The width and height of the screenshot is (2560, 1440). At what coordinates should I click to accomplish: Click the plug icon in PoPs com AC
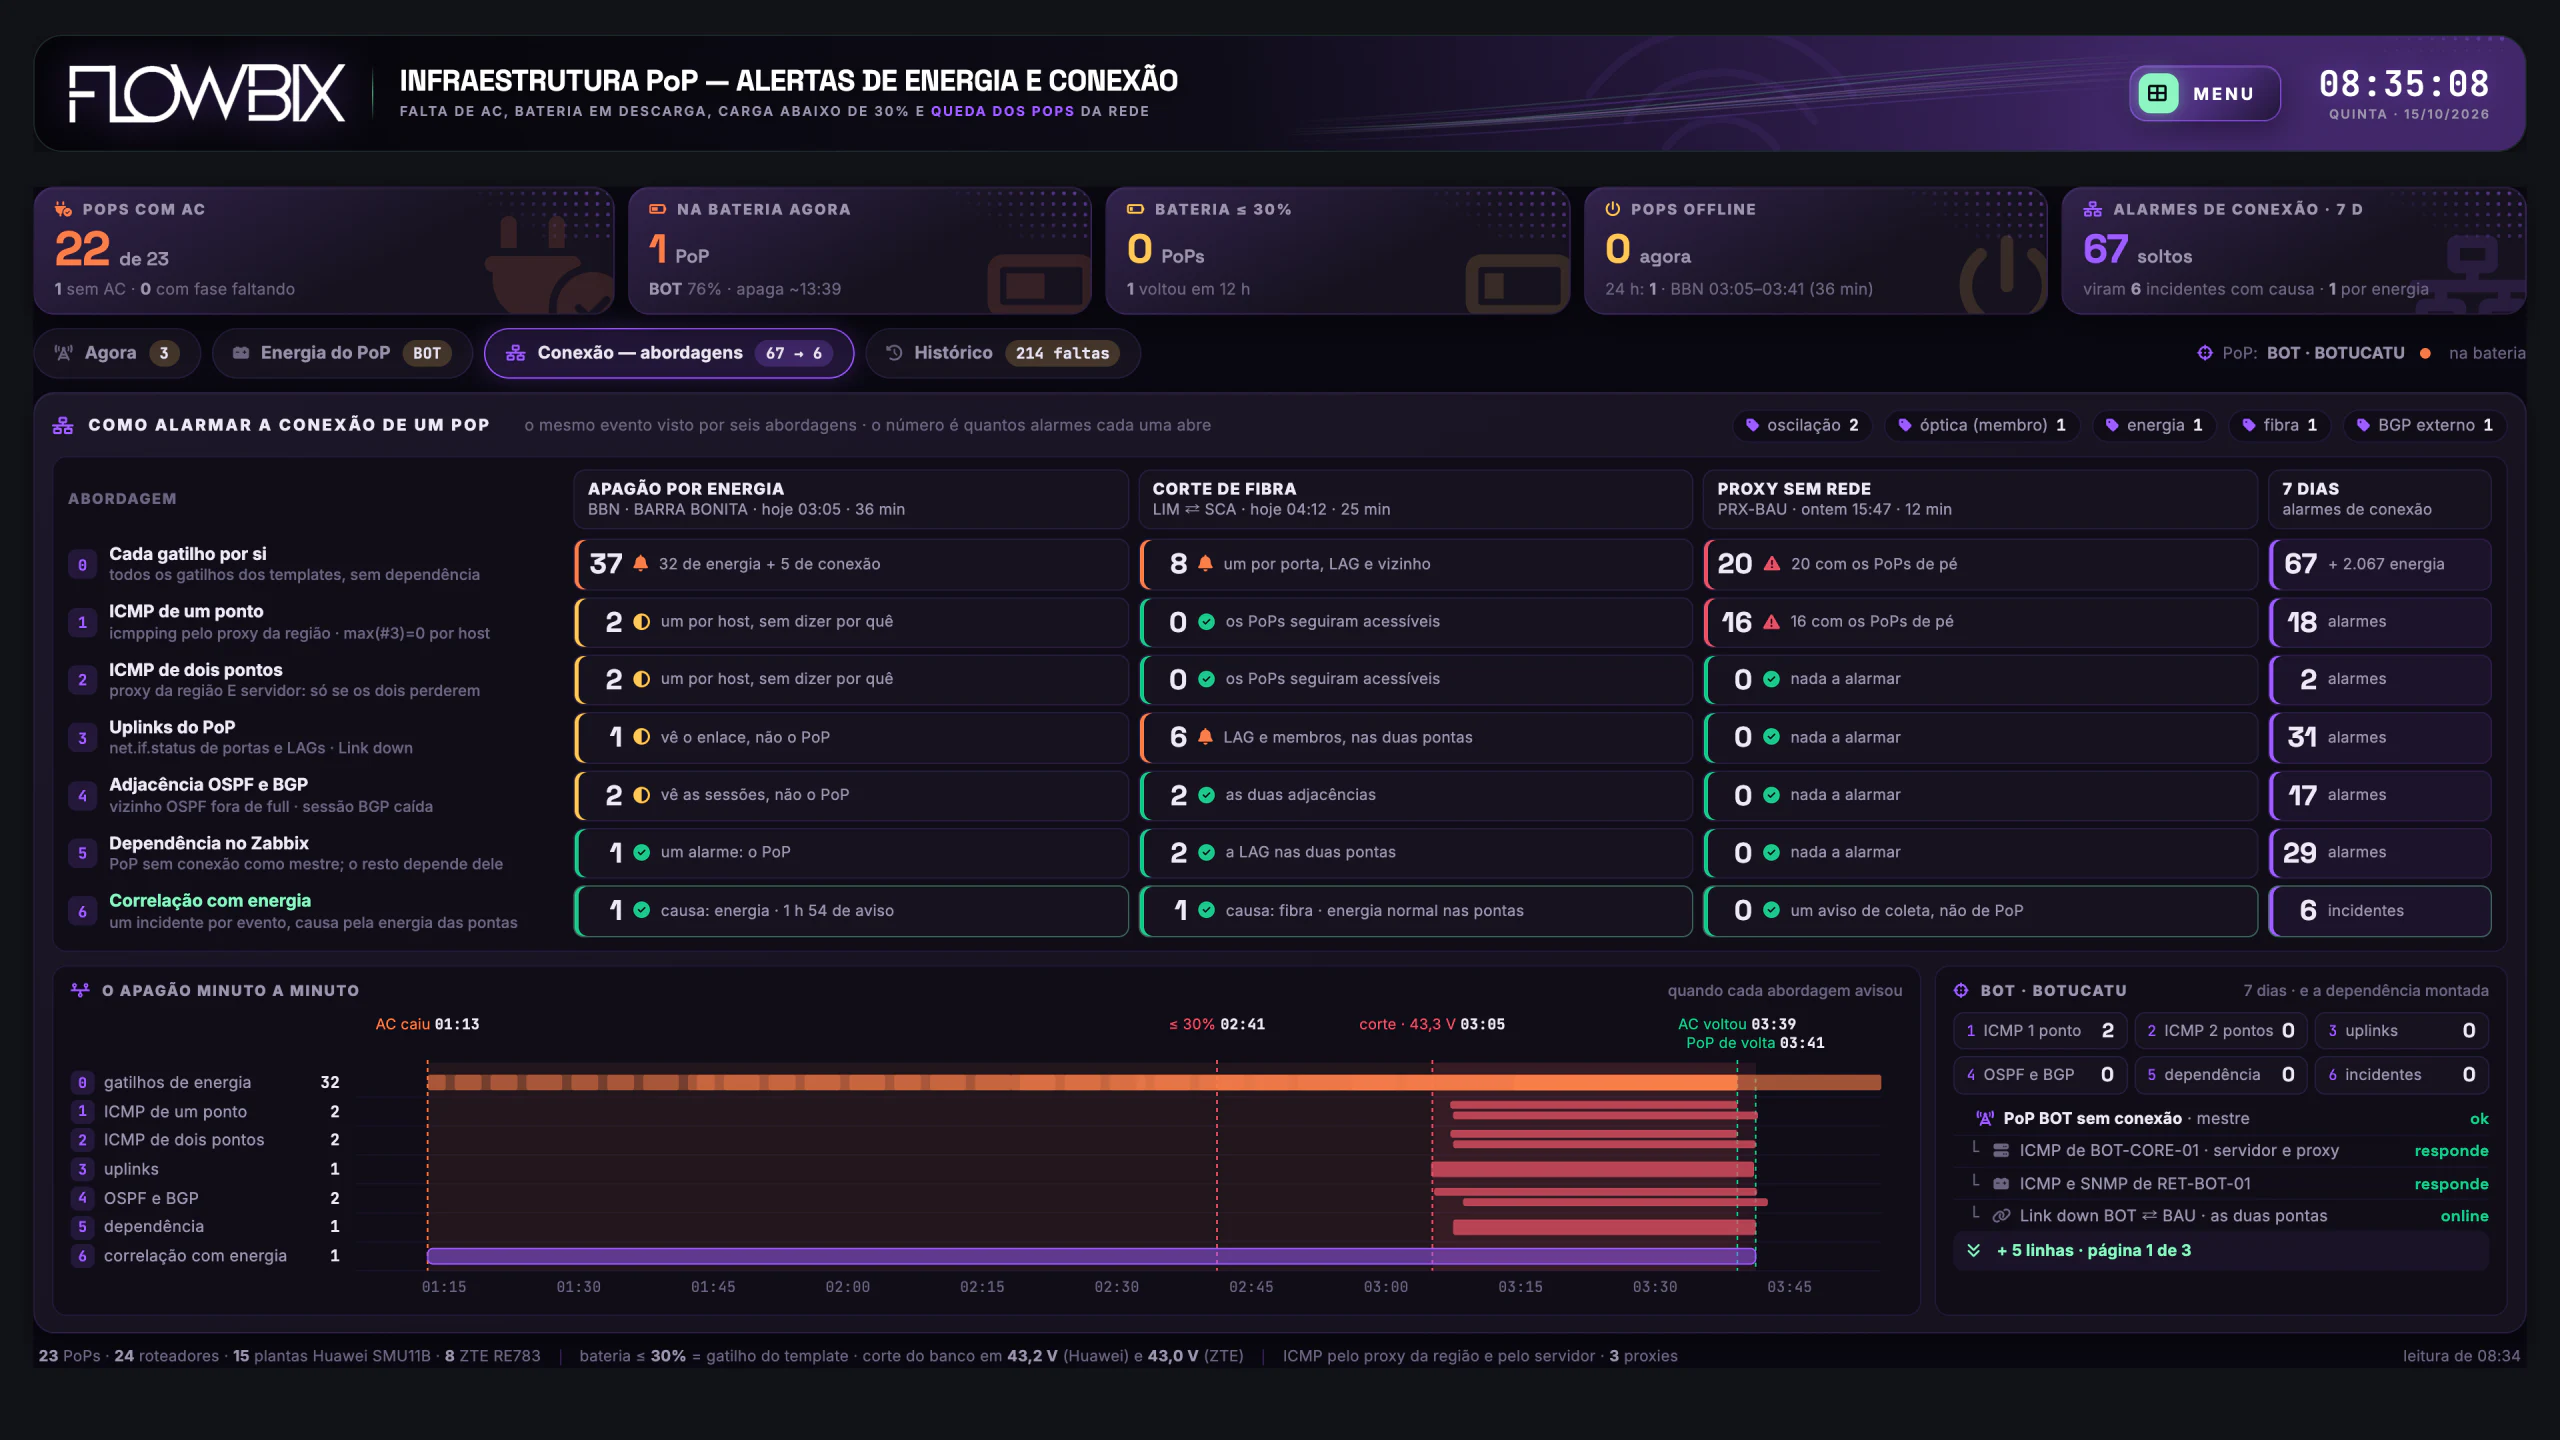tap(63, 209)
